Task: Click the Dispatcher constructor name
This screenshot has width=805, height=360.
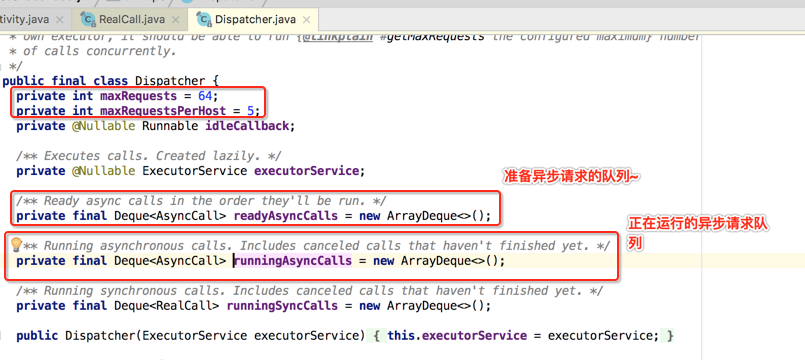Action: point(100,336)
